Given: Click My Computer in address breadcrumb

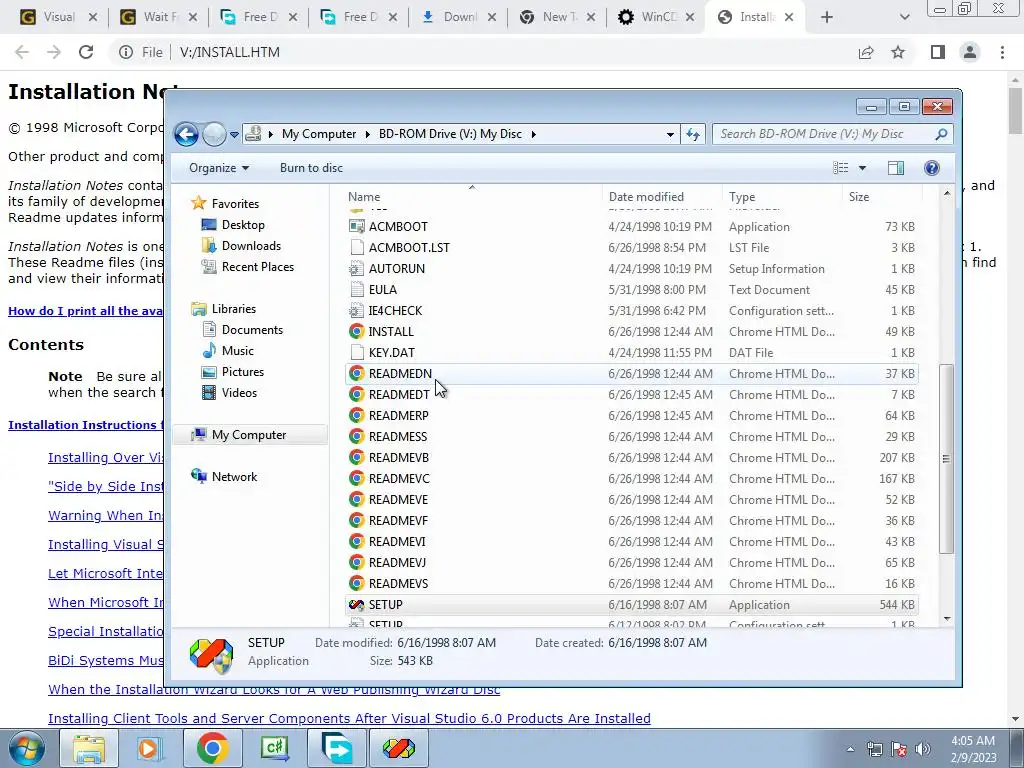Looking at the screenshot, I should (319, 134).
